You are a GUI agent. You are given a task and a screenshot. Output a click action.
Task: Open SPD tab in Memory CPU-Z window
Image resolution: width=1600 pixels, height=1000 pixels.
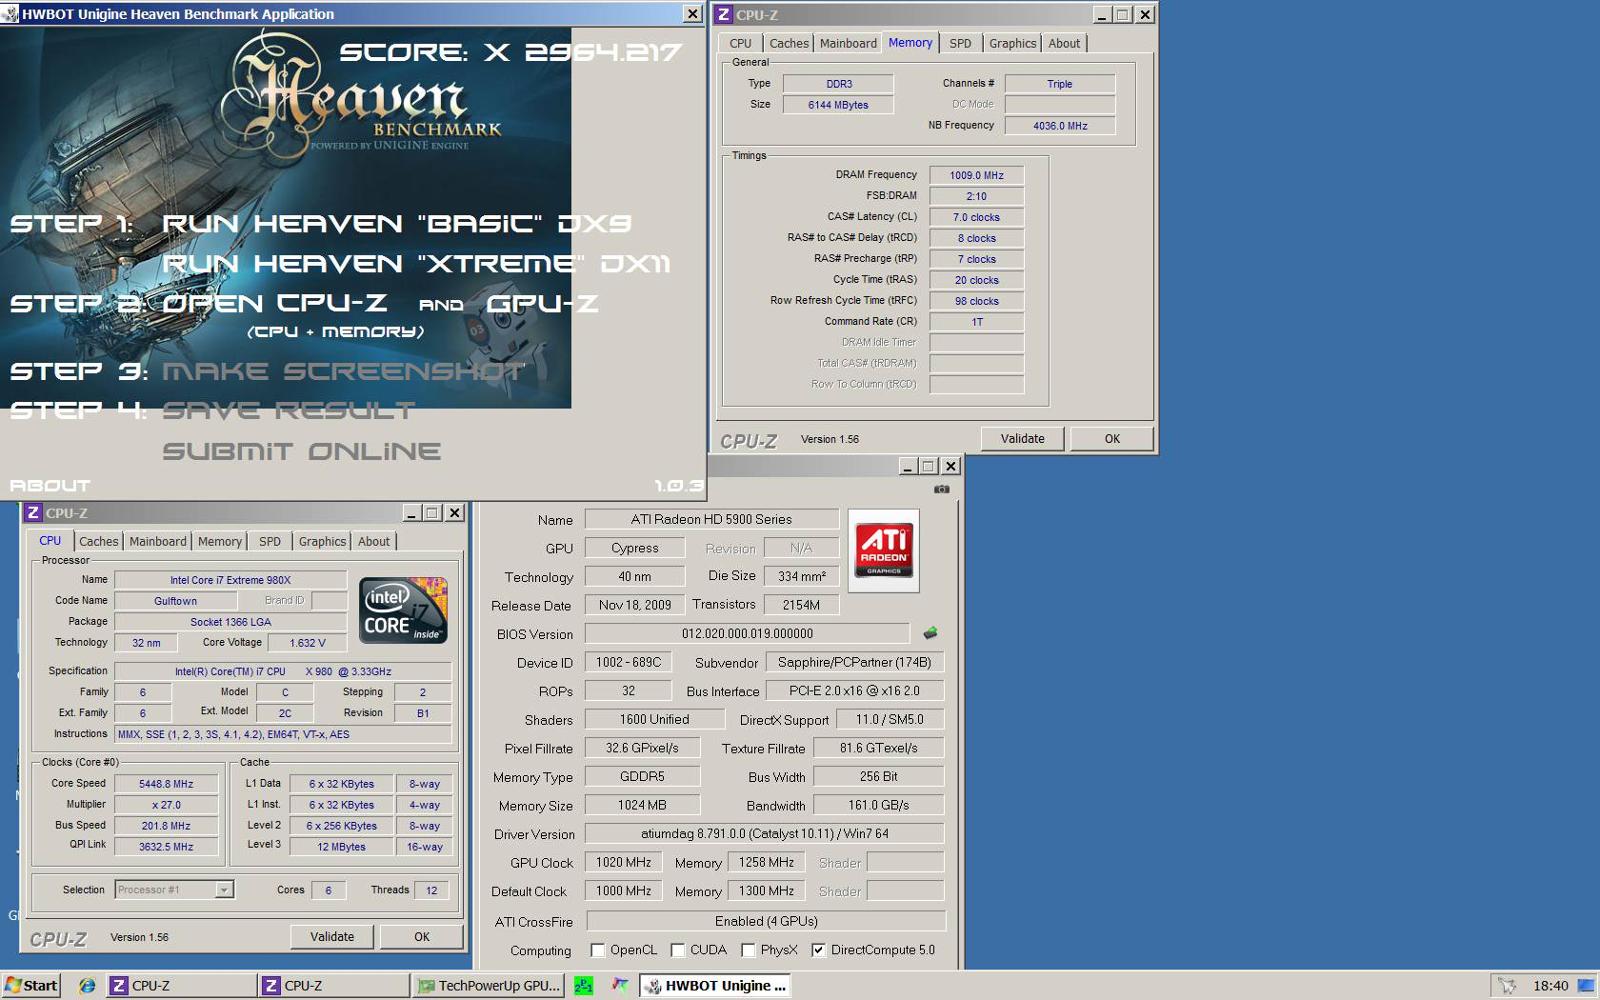(x=960, y=43)
